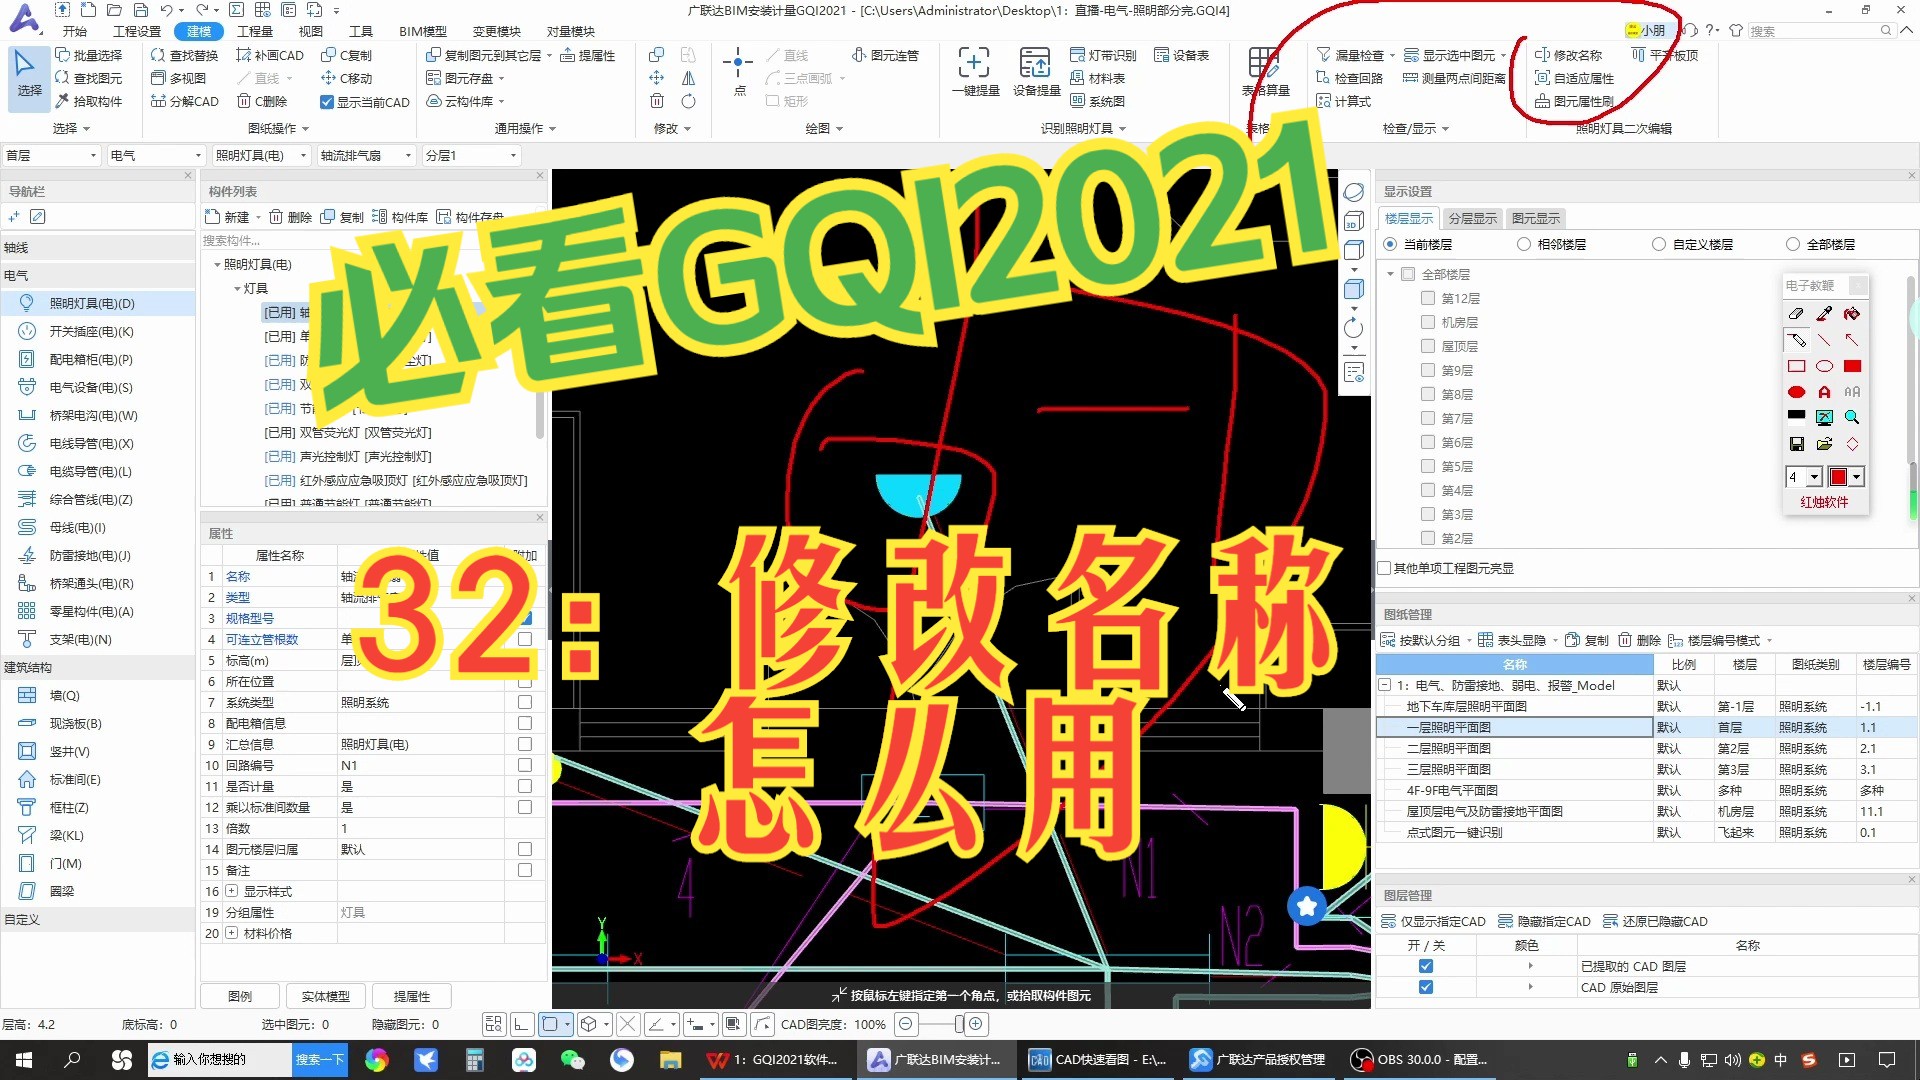Select the 全部楼层 radio button
Viewport: 1920px width, 1080px height.
[x=1792, y=243]
